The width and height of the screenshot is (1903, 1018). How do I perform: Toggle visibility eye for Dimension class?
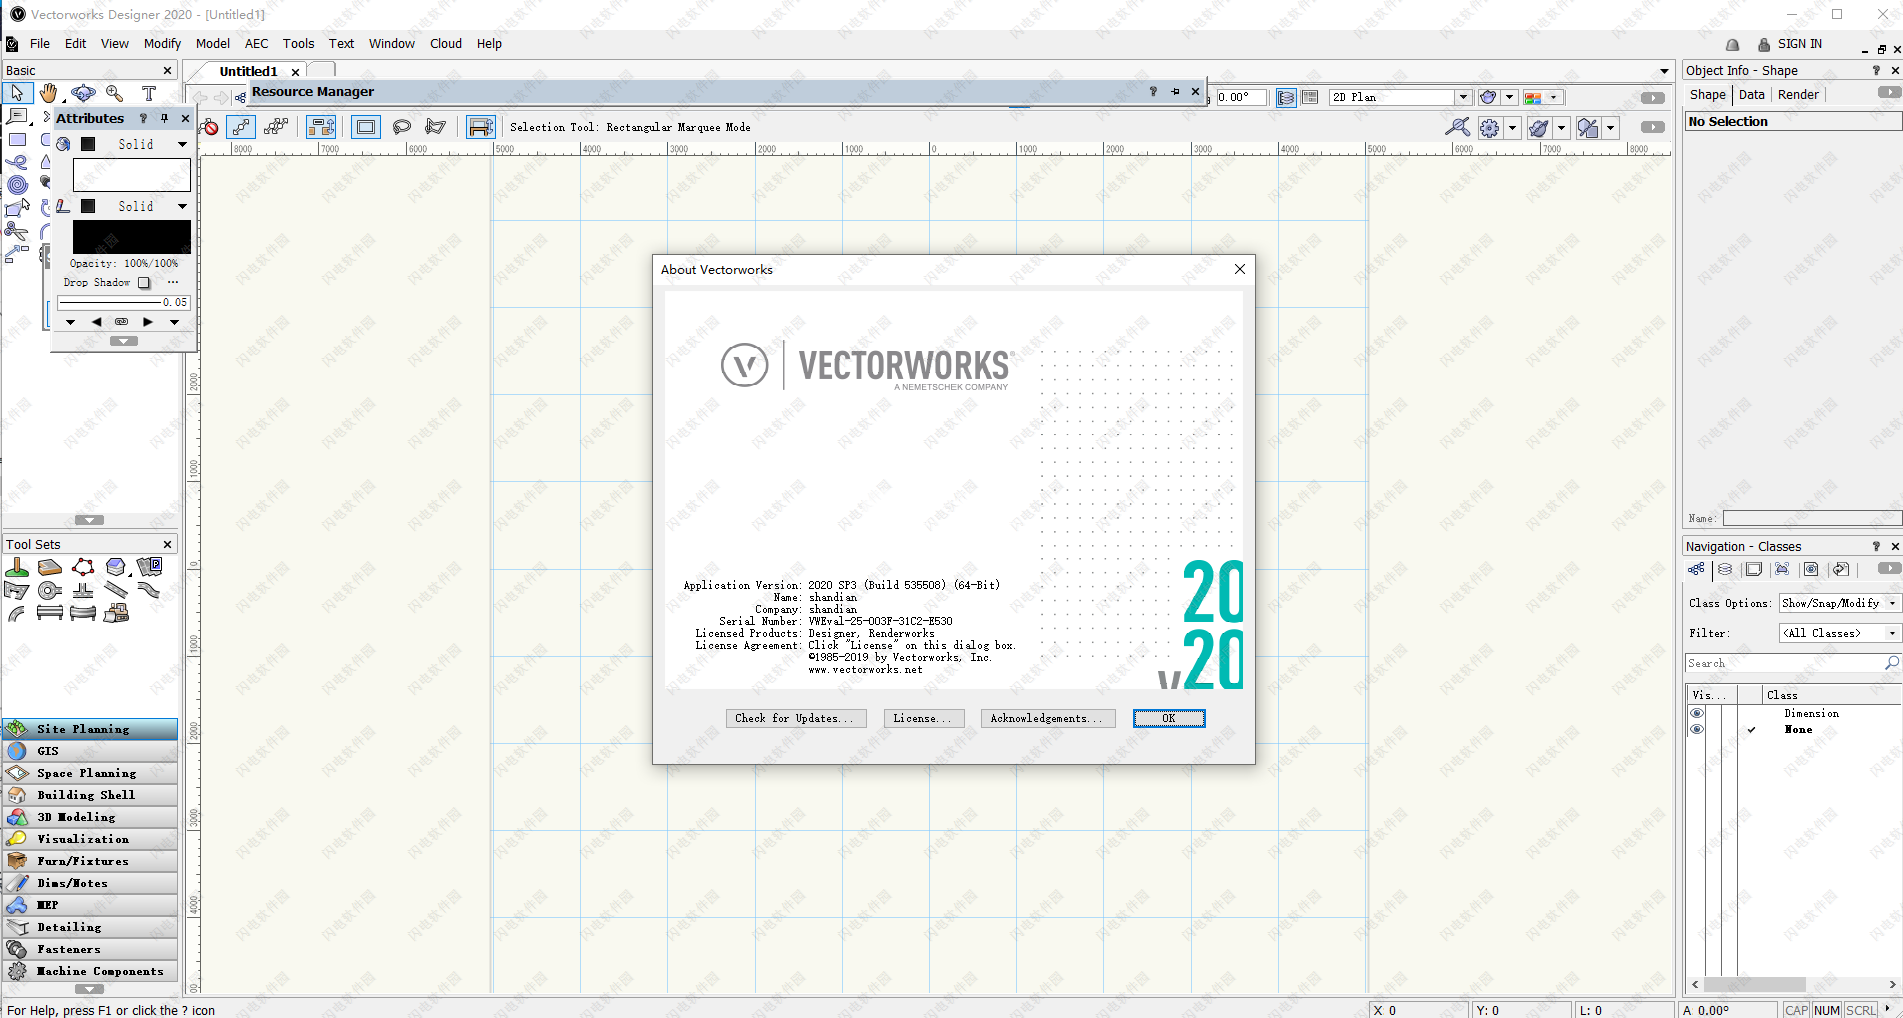point(1697,713)
